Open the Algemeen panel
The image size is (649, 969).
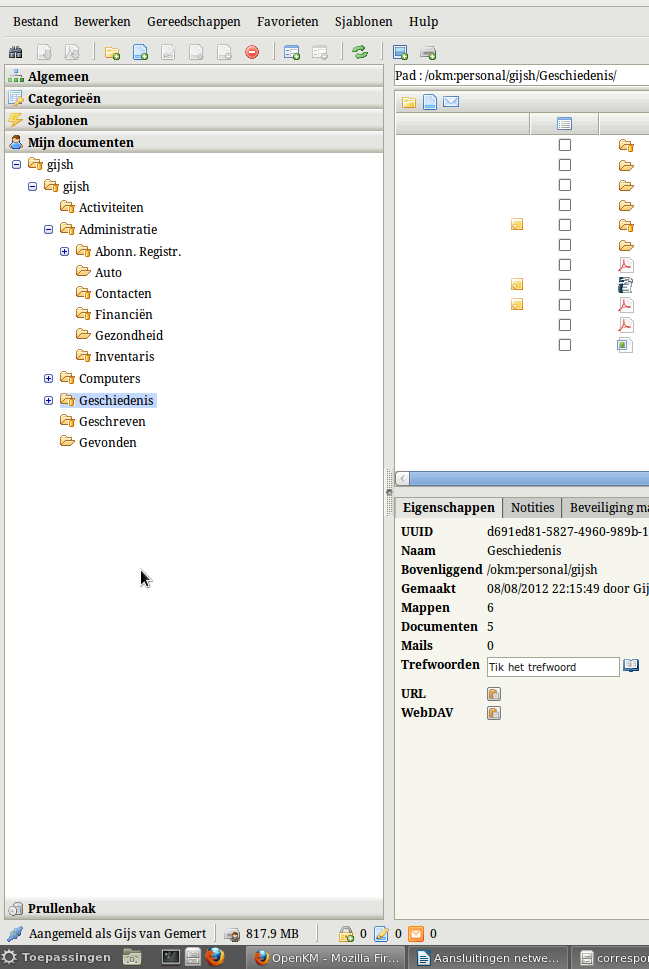coord(194,77)
